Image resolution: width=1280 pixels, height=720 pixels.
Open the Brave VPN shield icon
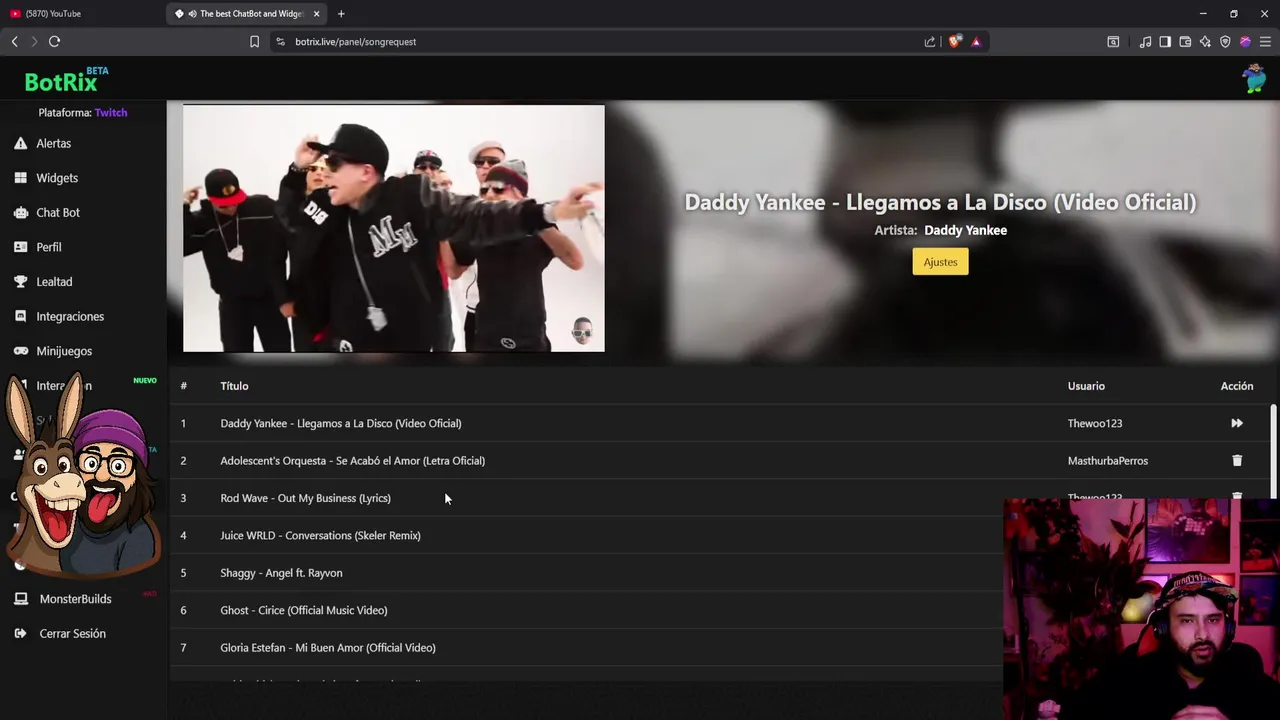point(1225,42)
